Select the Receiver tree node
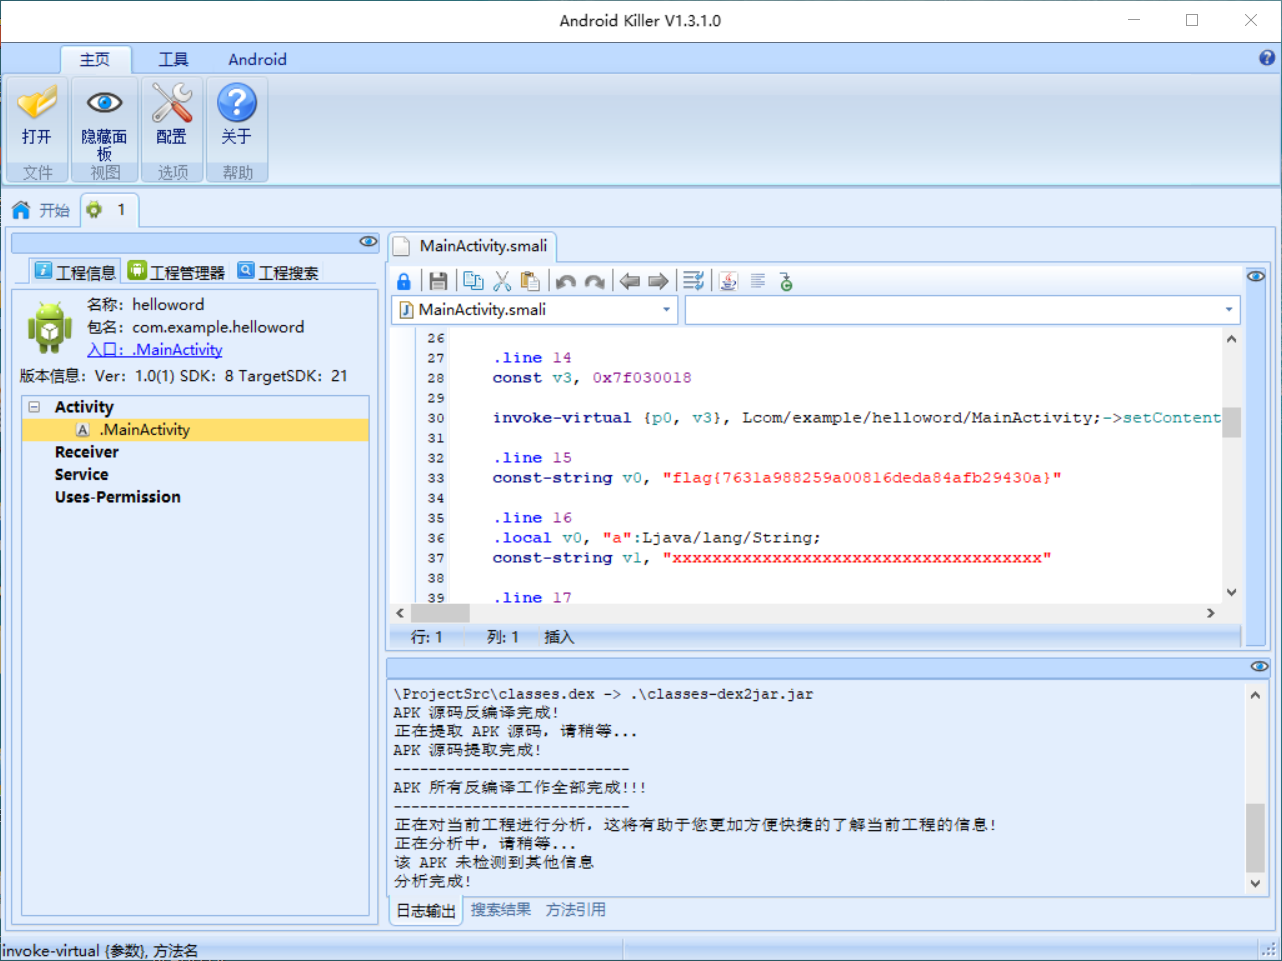The image size is (1282, 961). tap(87, 452)
